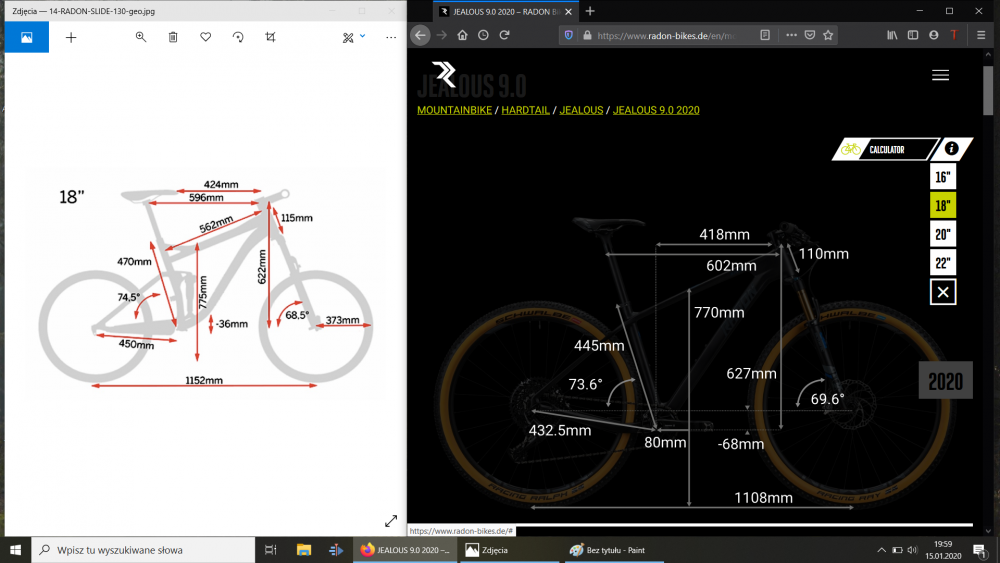Go to Firefox home page
Viewport: 1000px width, 563px height.
(462, 34)
